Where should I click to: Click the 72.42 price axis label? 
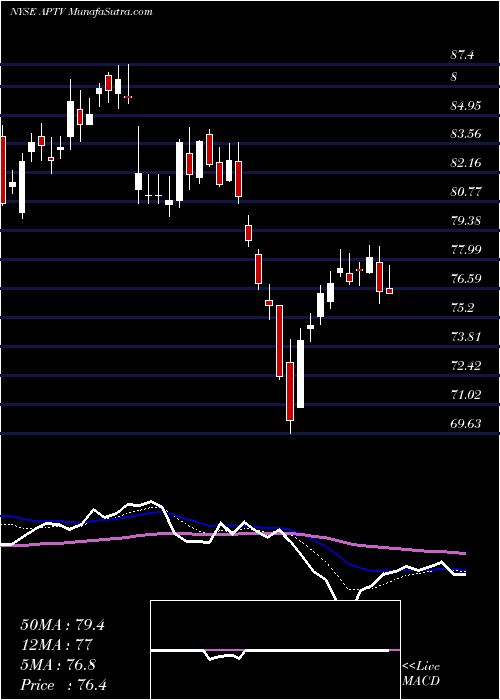tap(466, 366)
